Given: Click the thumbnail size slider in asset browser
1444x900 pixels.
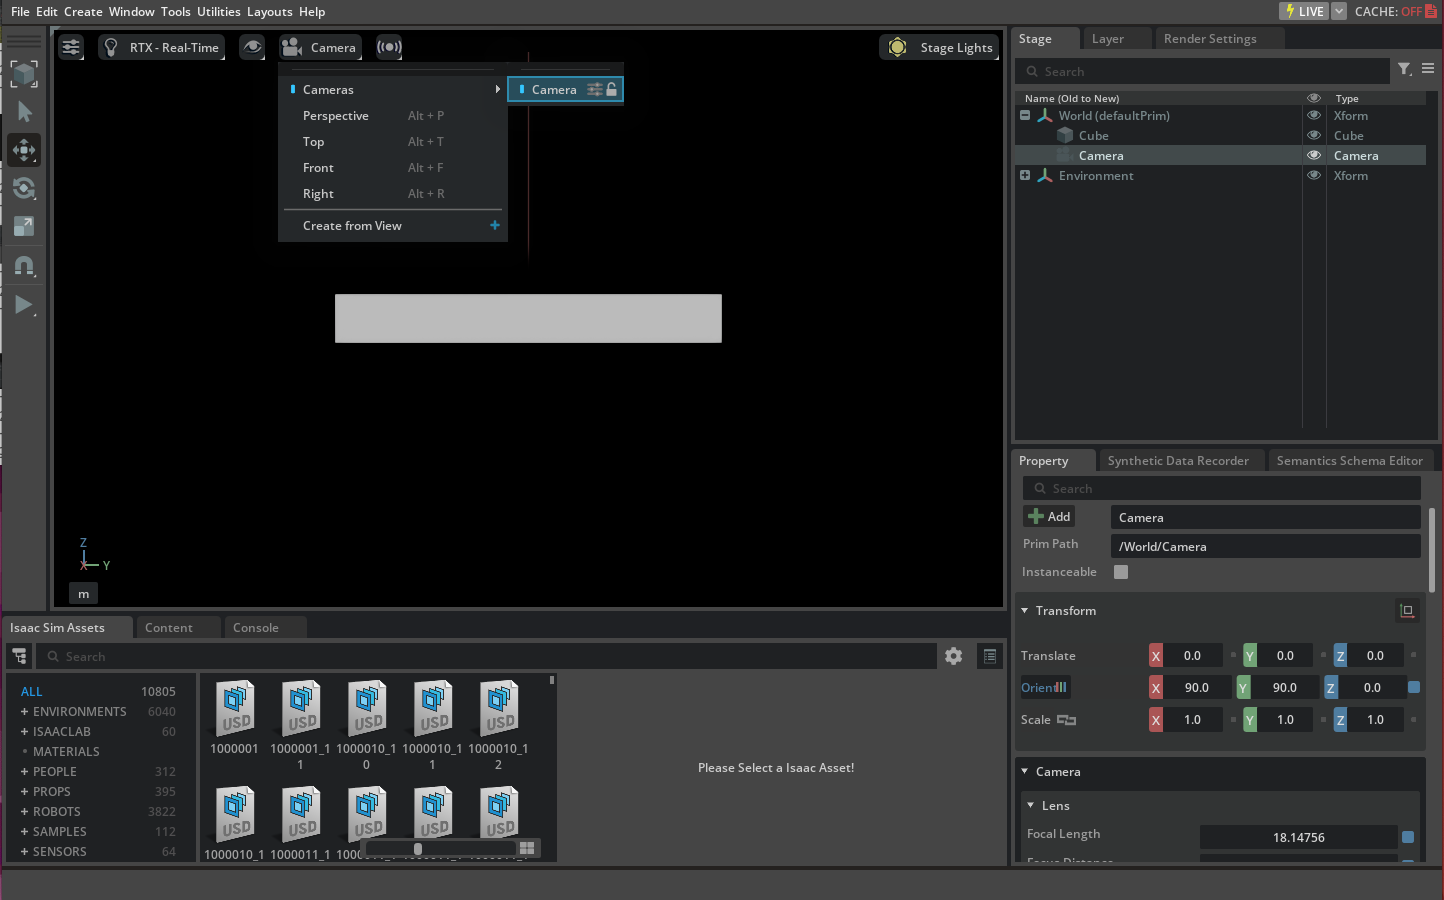Looking at the screenshot, I should 418,848.
